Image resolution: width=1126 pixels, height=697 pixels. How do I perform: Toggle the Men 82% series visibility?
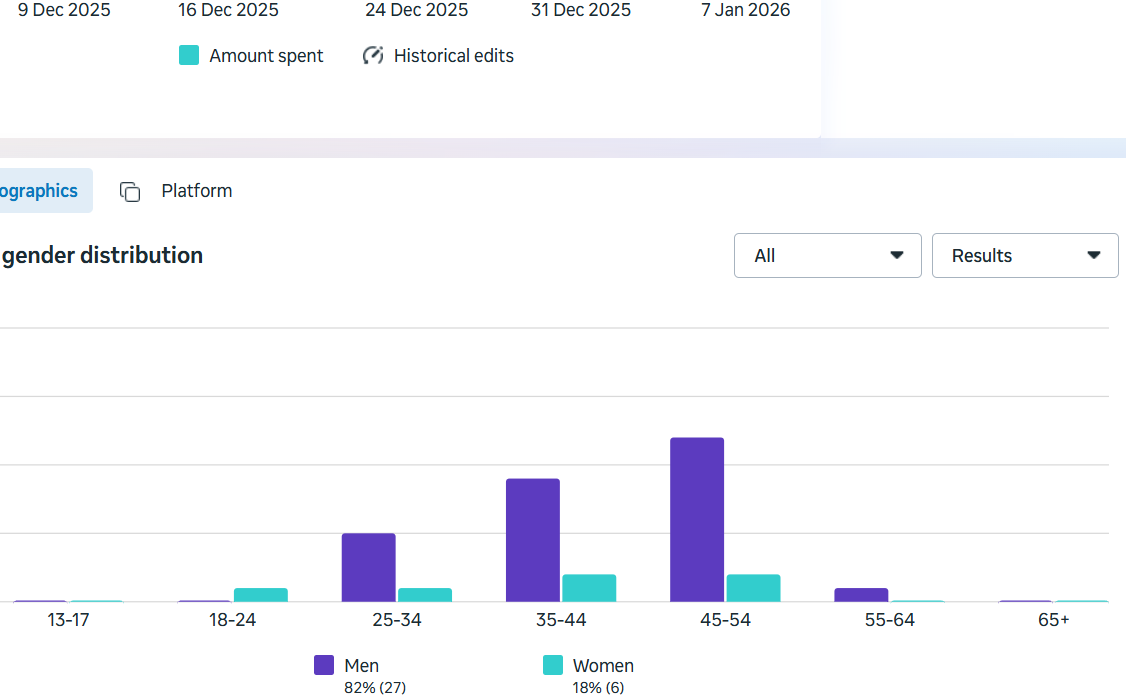[348, 670]
